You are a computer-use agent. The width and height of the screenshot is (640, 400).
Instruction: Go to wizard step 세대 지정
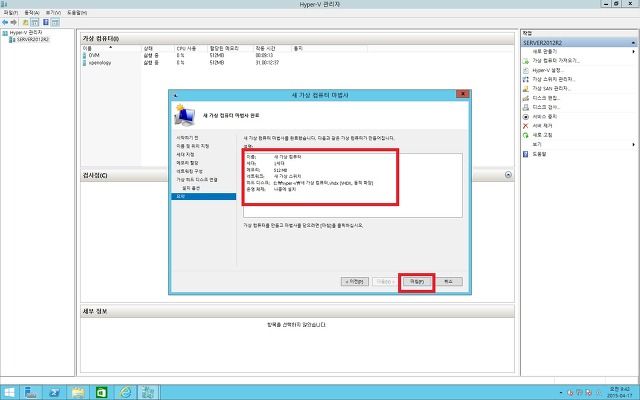coord(185,155)
